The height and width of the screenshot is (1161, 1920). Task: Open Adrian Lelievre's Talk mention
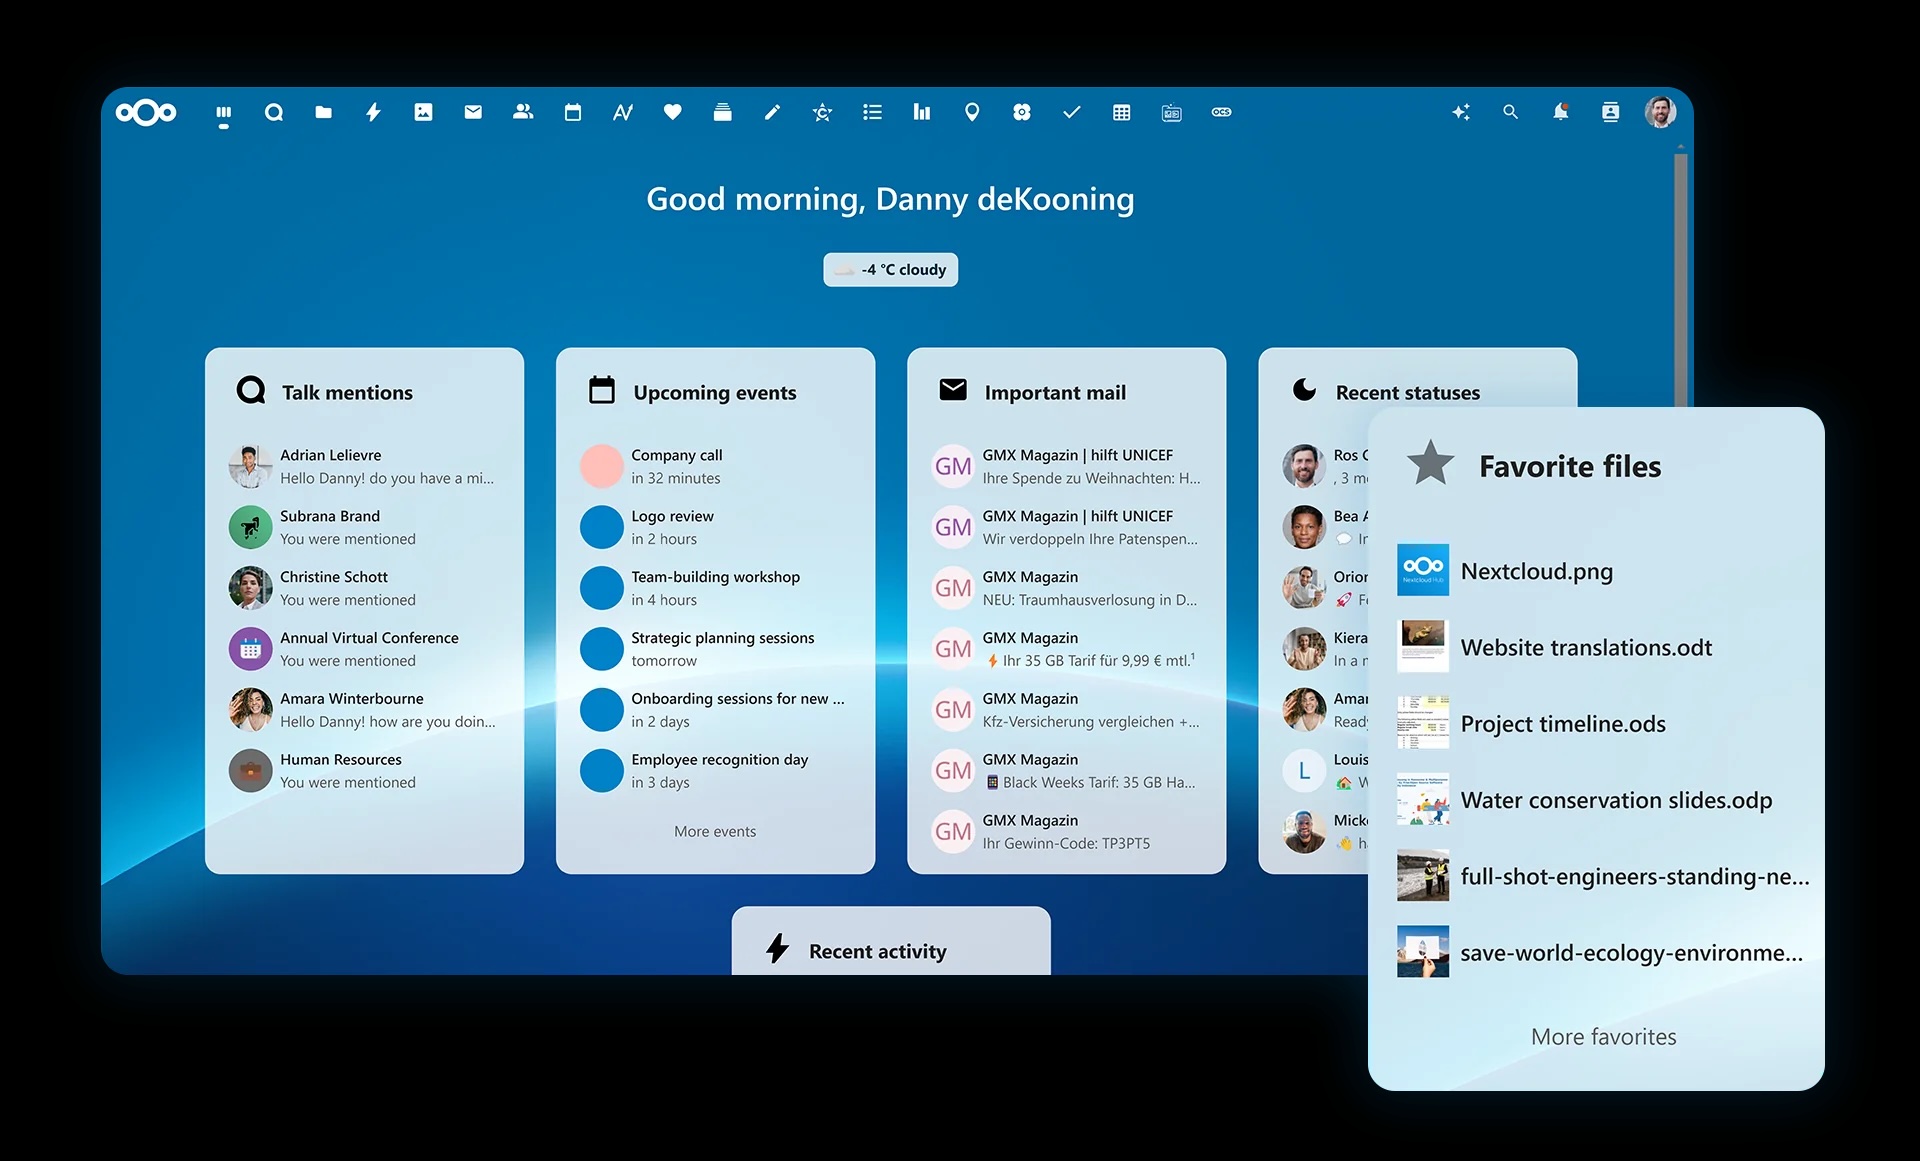[x=364, y=467]
